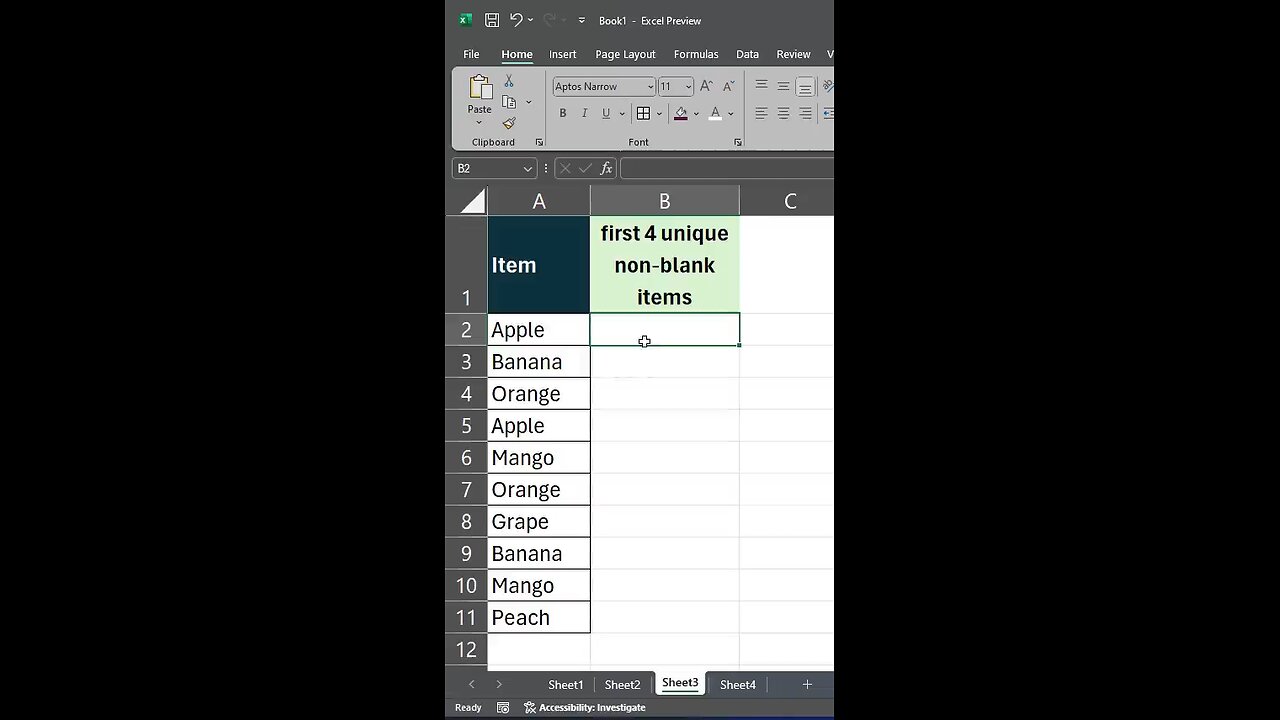Image resolution: width=1280 pixels, height=720 pixels.
Task: Select the cell containing Grape
Action: click(539, 522)
